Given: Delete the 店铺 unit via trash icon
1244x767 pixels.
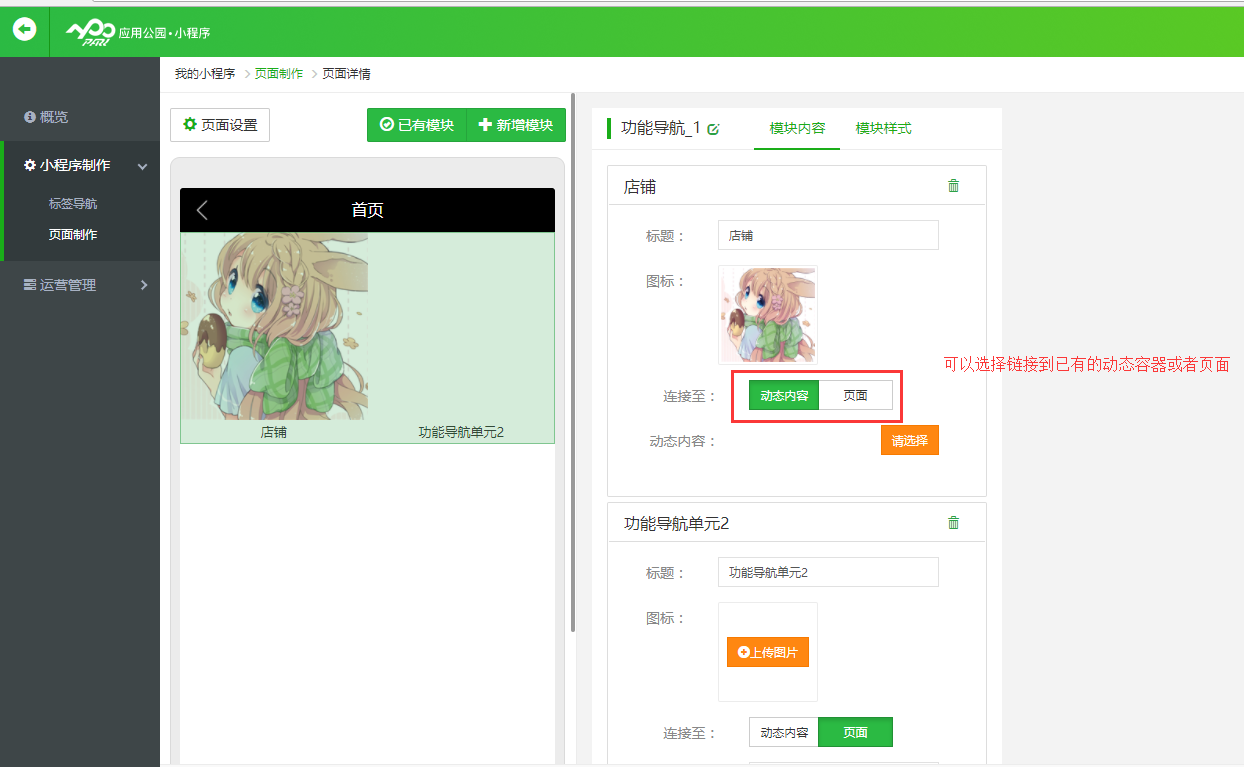Looking at the screenshot, I should [953, 186].
